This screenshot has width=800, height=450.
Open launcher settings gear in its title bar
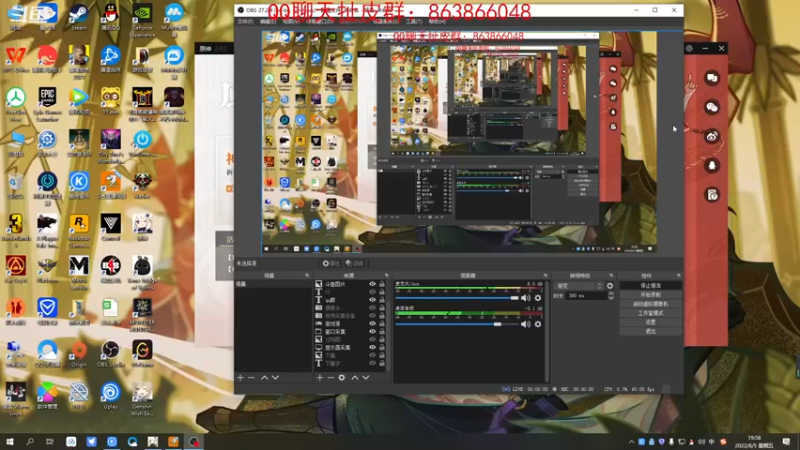point(689,48)
